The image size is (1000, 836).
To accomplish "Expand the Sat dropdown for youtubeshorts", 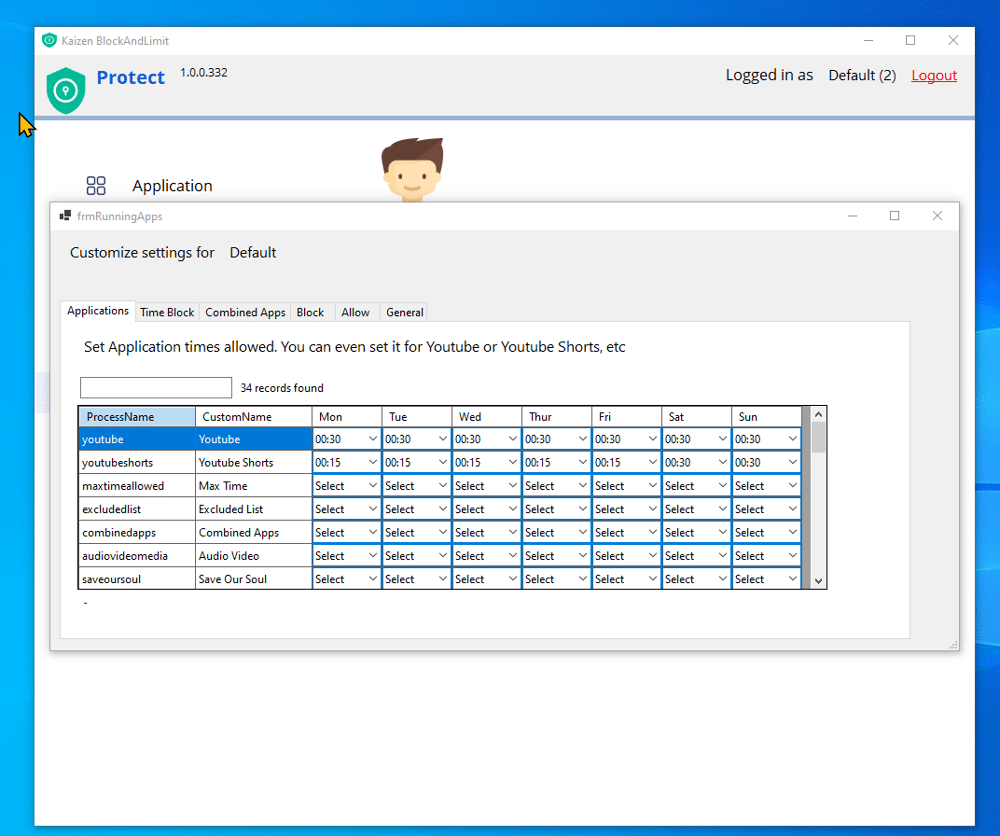I will 723,463.
